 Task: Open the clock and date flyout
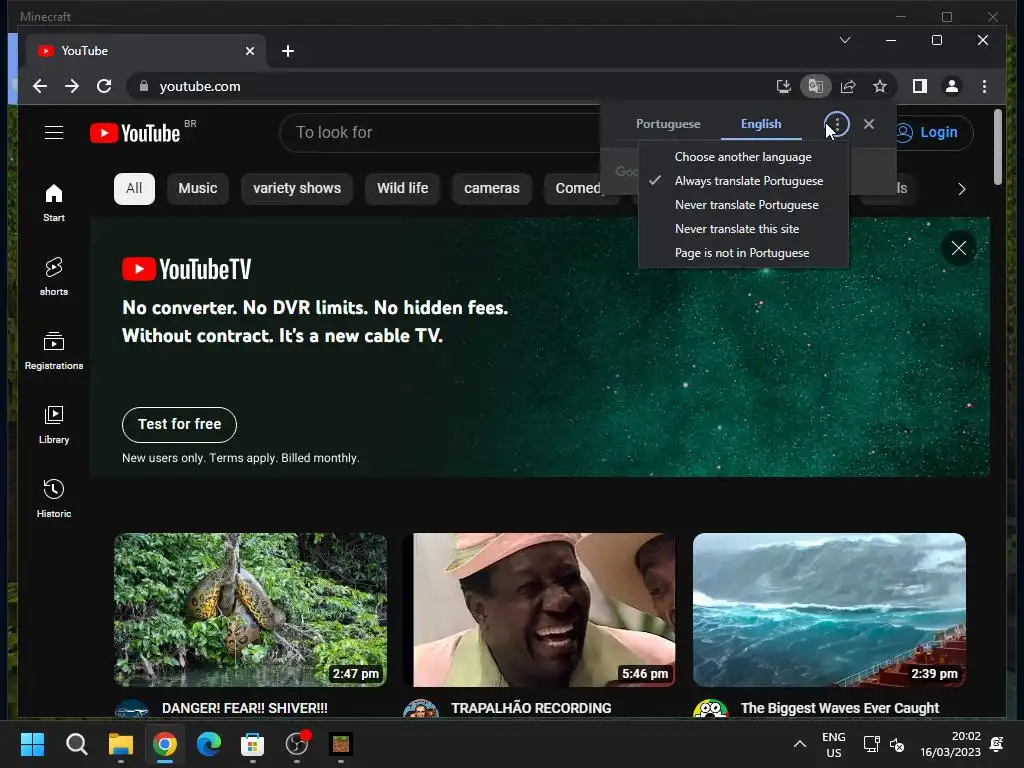(950, 744)
